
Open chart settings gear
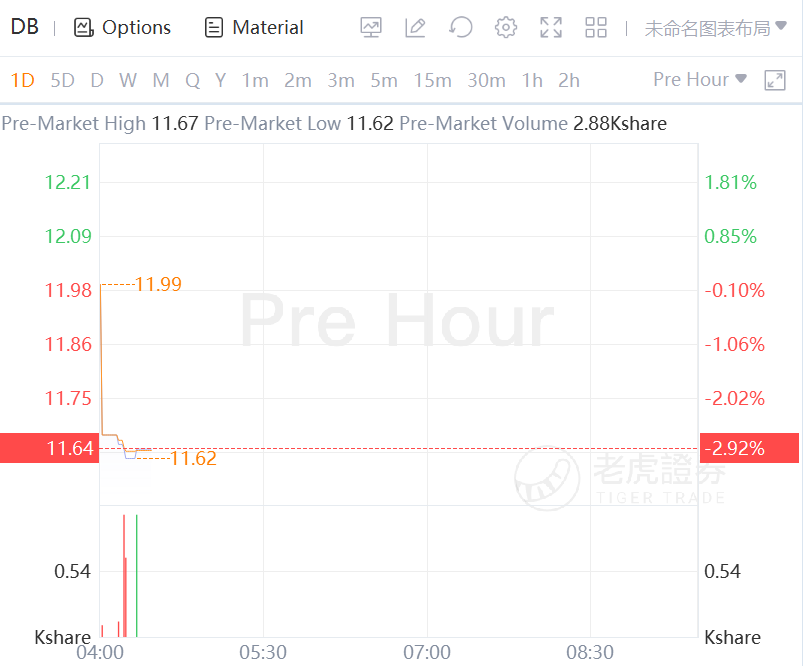coord(506,28)
